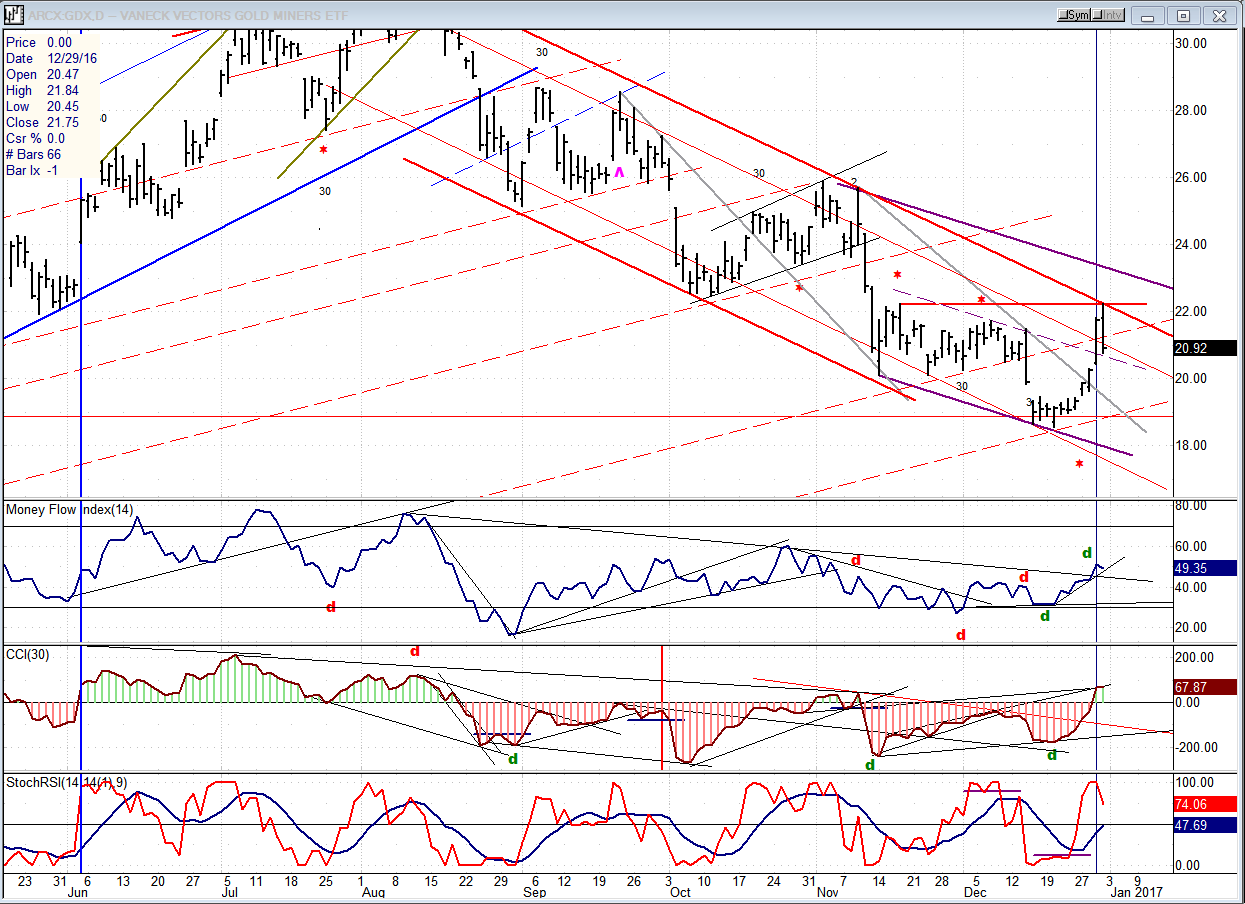Image resolution: width=1245 pixels, height=904 pixels.
Task: Click the 22.00 price axis label
Action: (x=1190, y=311)
